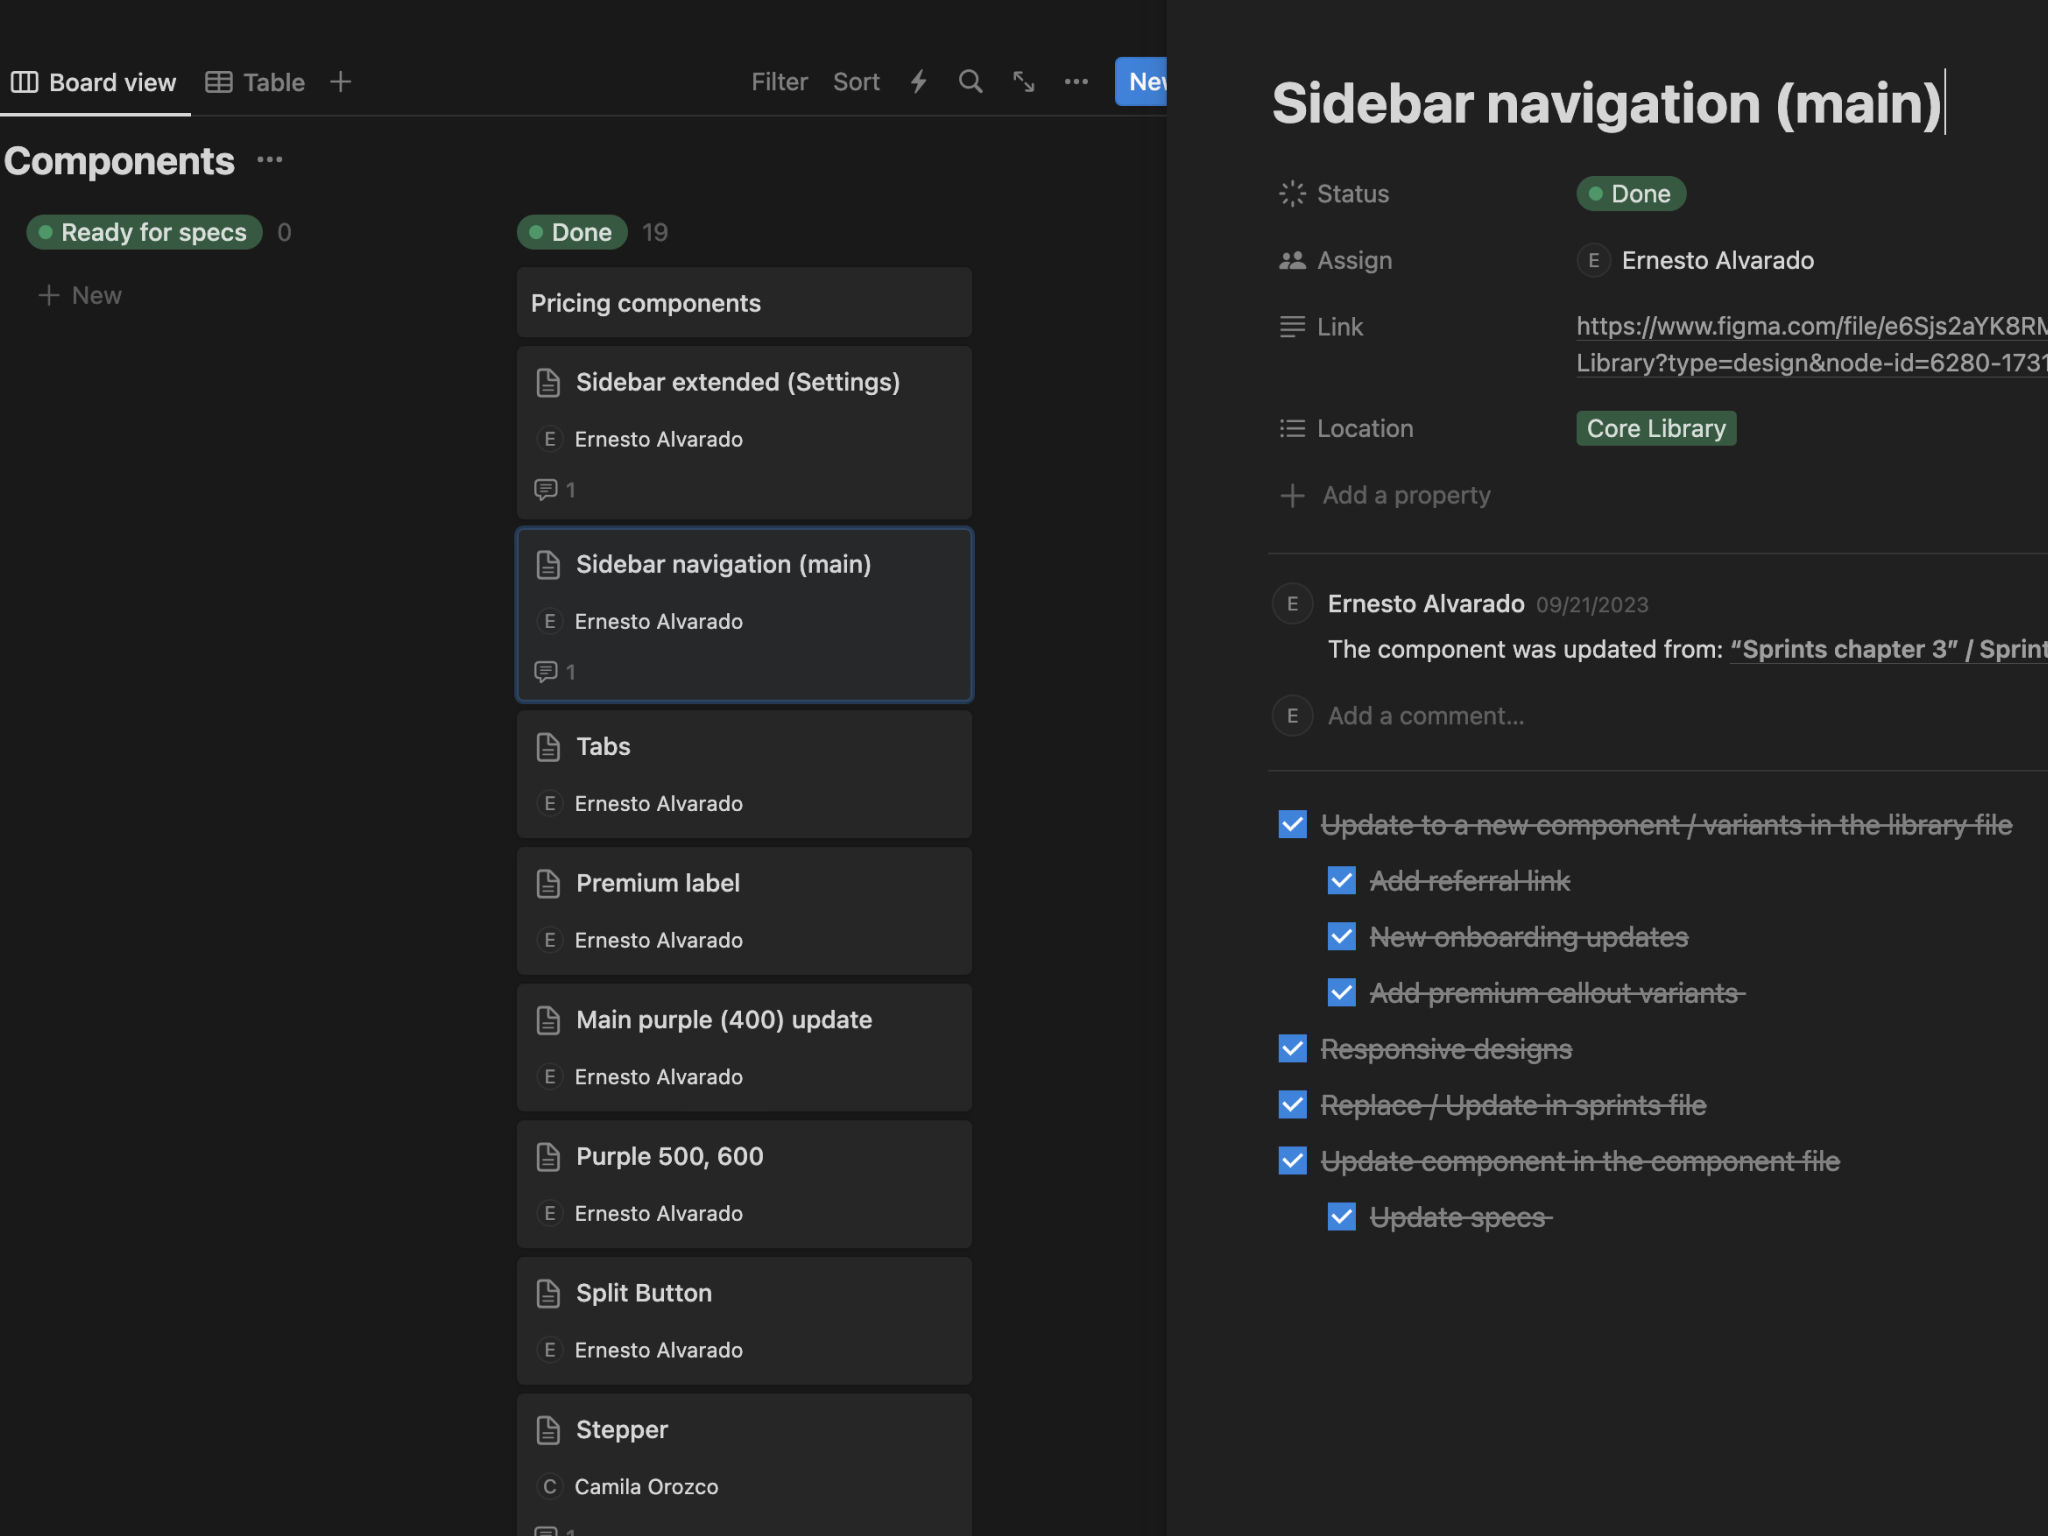Open the Core Library location select
Screen dimensions: 2048x1536
pos(1656,428)
